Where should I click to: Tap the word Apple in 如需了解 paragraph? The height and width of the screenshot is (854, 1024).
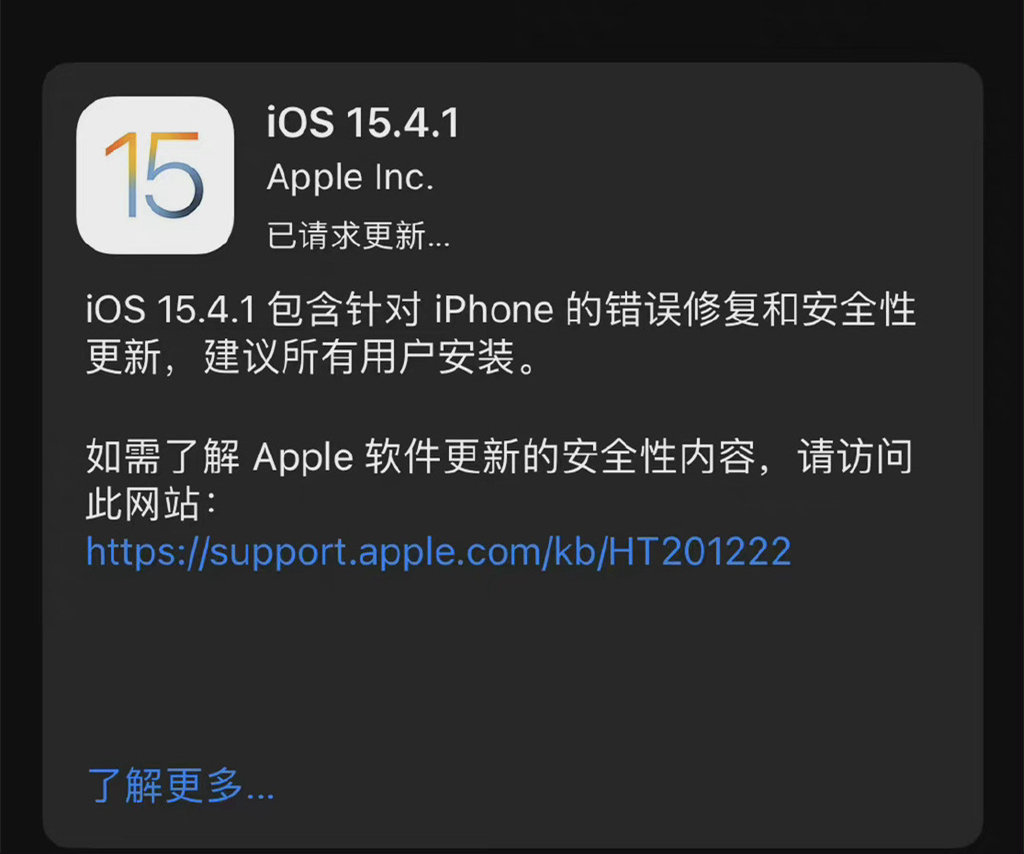(x=303, y=457)
